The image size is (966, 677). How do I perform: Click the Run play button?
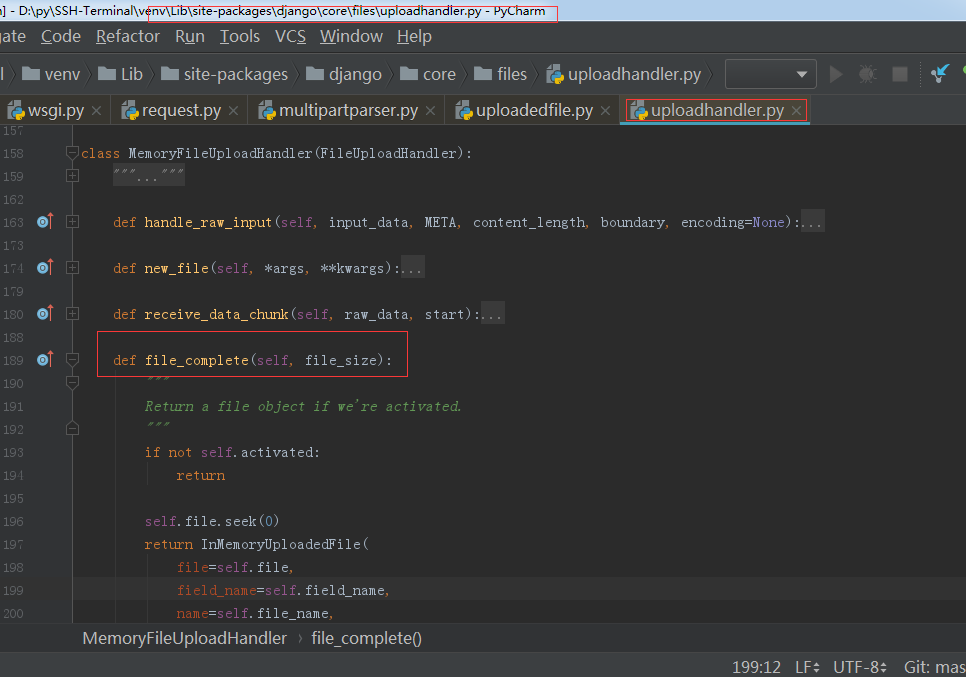836,75
